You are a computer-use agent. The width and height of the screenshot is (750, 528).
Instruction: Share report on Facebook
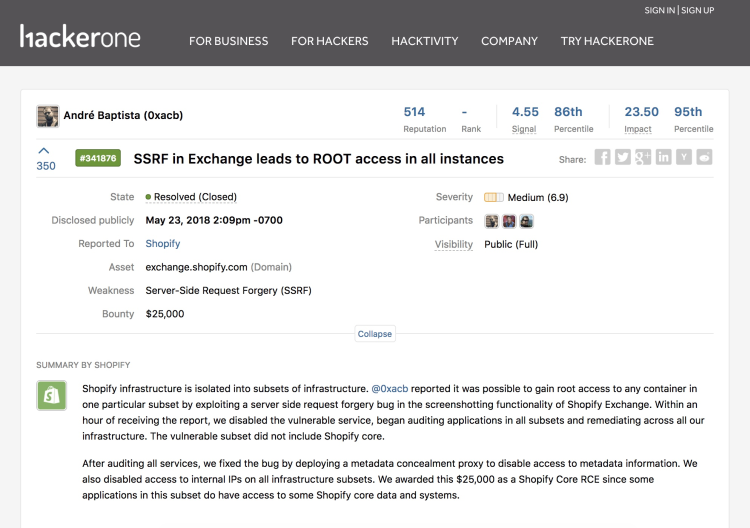pyautogui.click(x=602, y=157)
